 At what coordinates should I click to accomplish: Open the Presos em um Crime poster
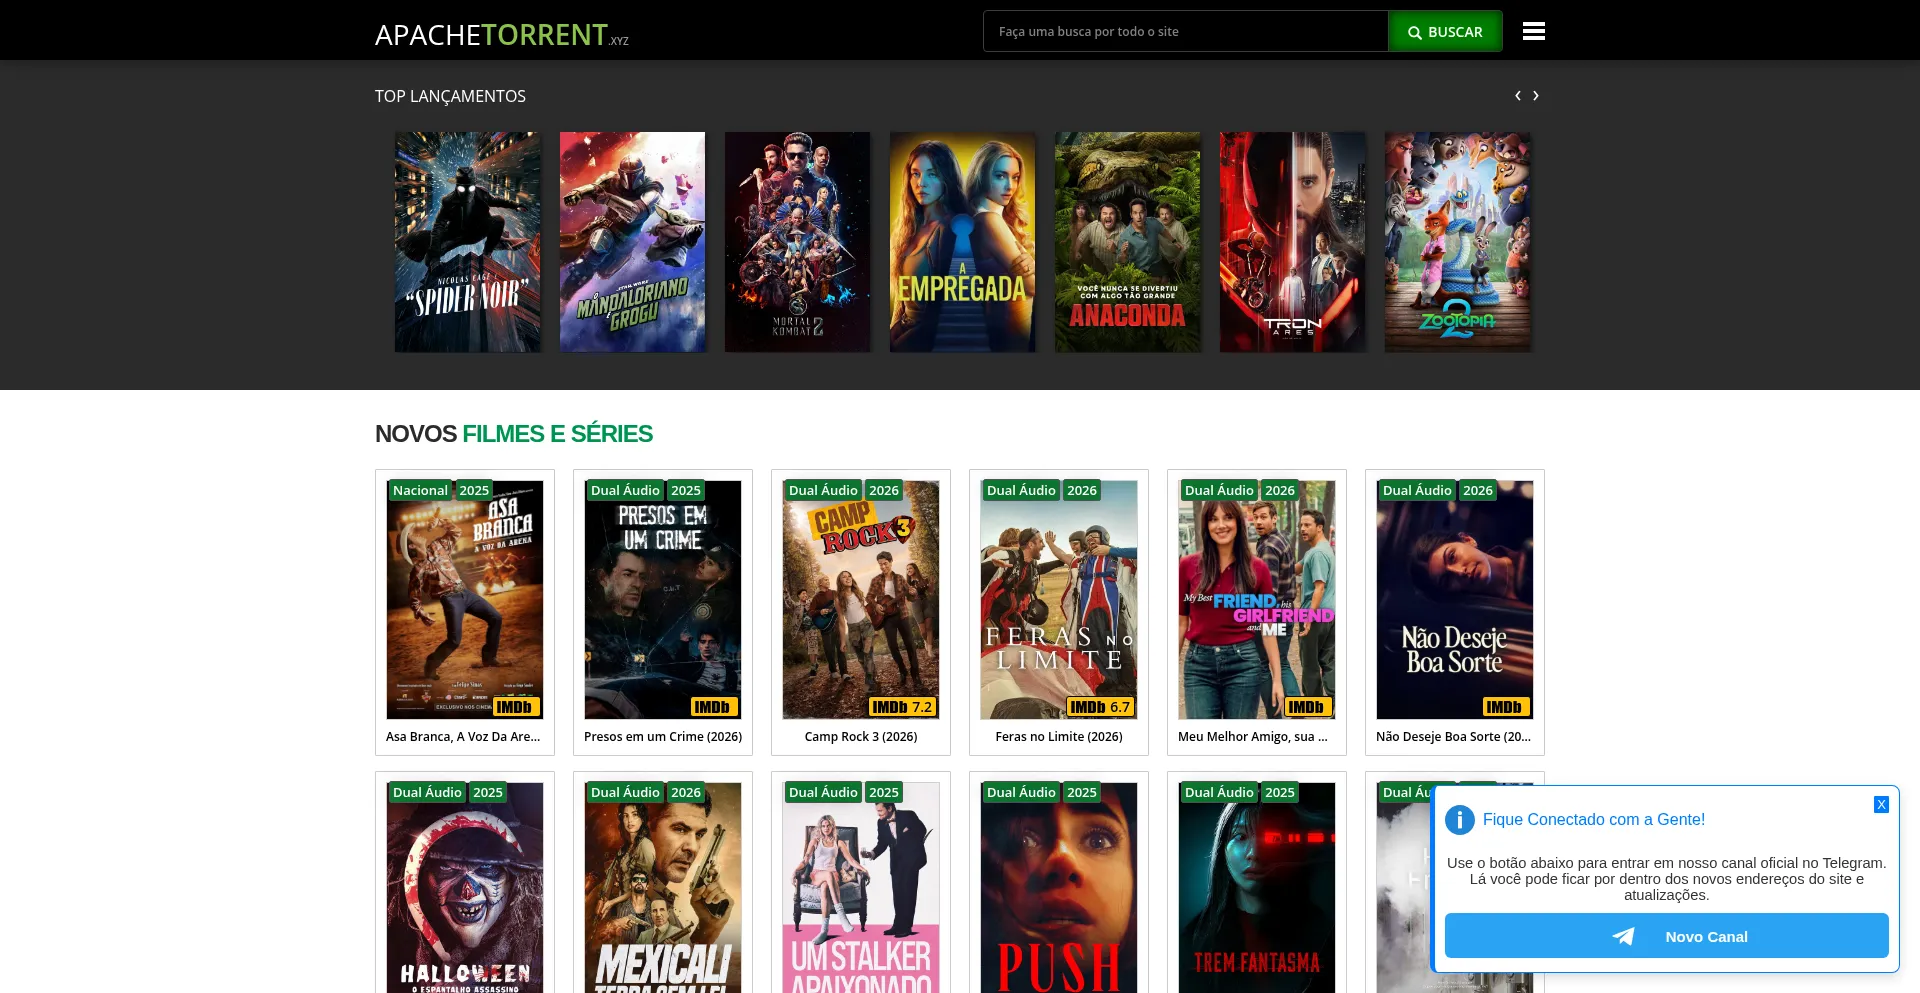tap(663, 600)
